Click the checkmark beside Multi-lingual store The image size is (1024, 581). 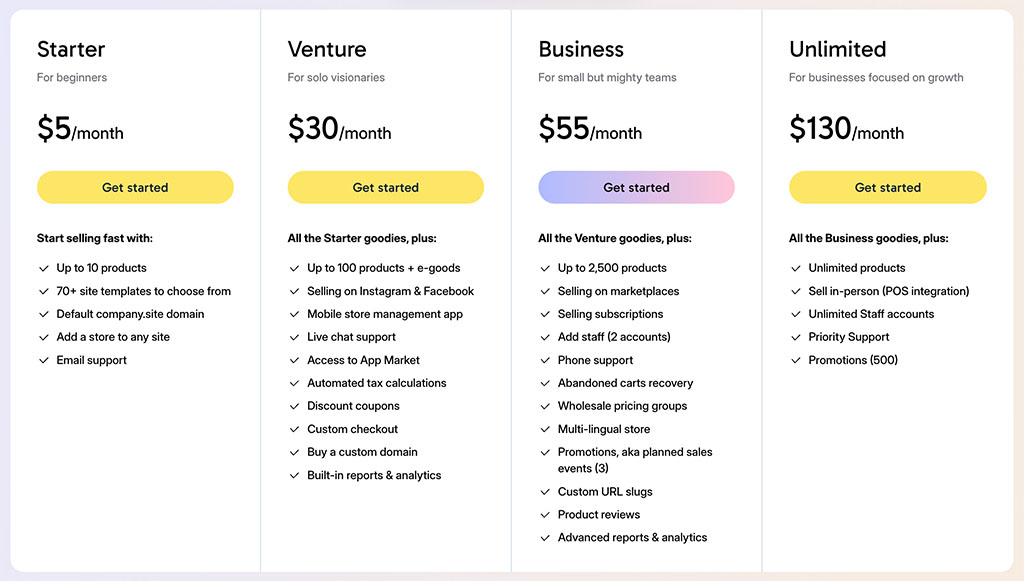[x=543, y=429]
